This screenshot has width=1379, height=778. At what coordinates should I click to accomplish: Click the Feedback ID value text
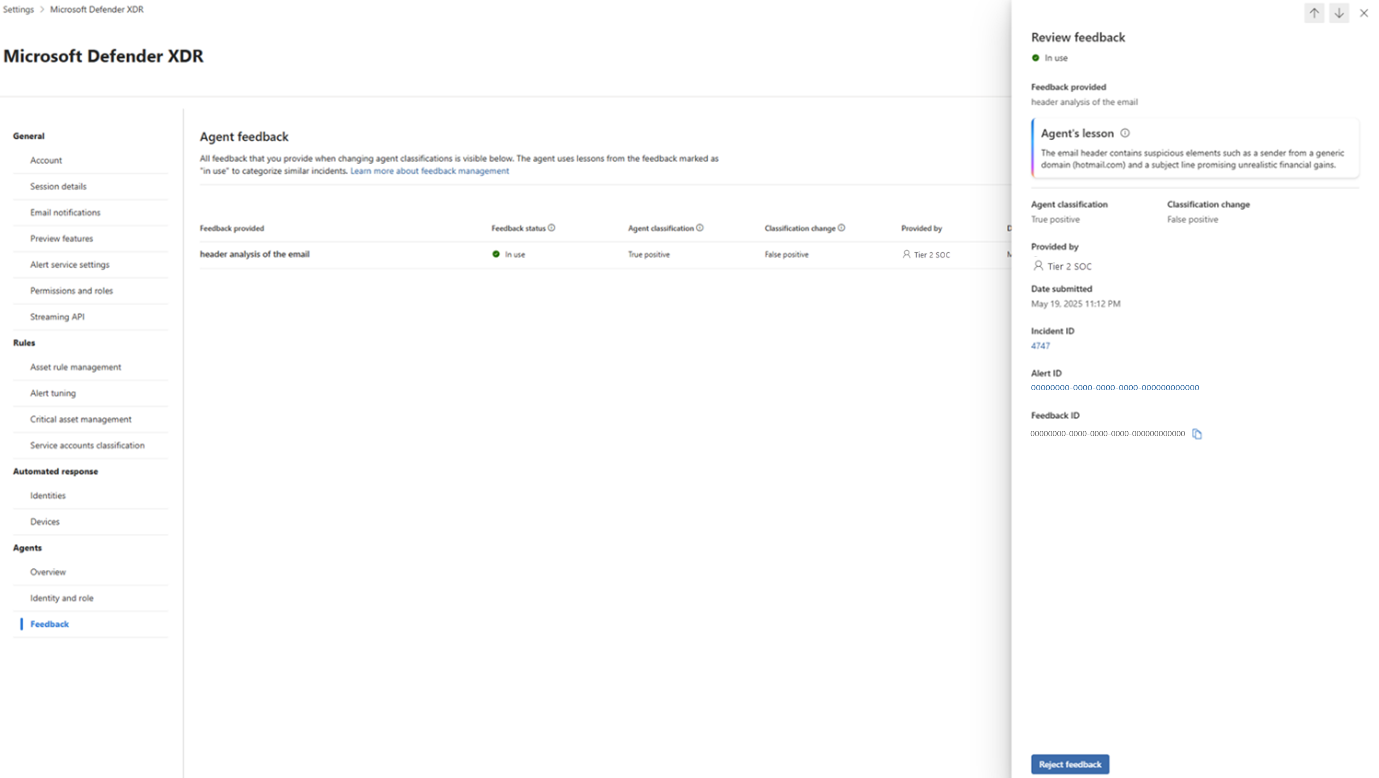pyautogui.click(x=1108, y=434)
